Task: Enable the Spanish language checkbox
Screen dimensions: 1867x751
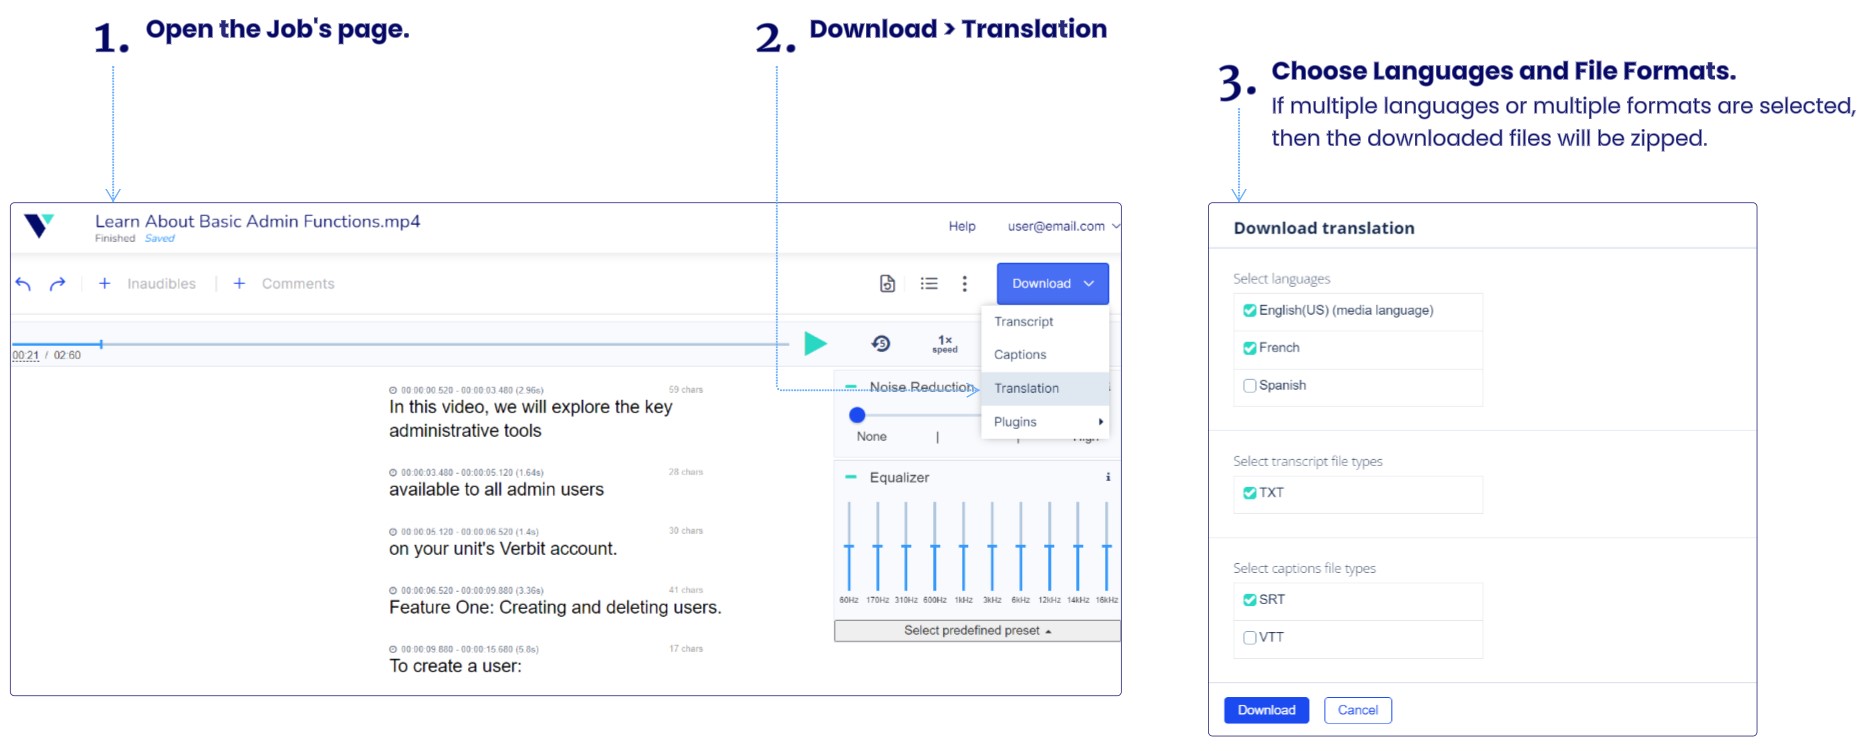Action: coord(1249,386)
